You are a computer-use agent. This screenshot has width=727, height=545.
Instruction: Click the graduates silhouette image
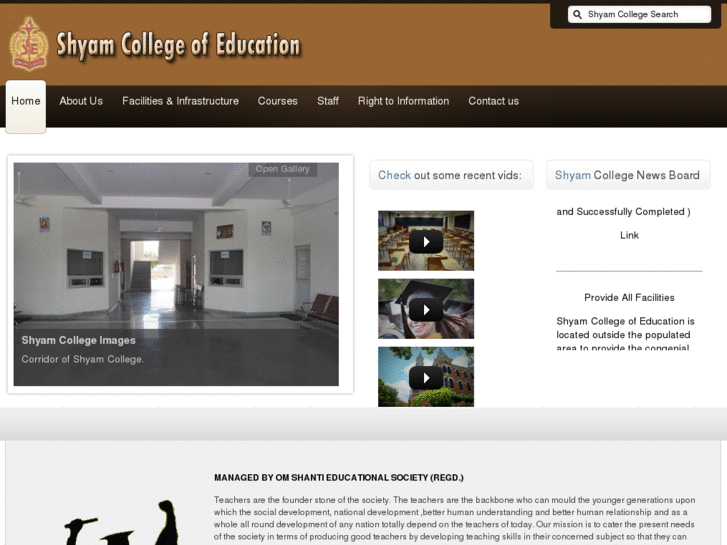pos(122,523)
